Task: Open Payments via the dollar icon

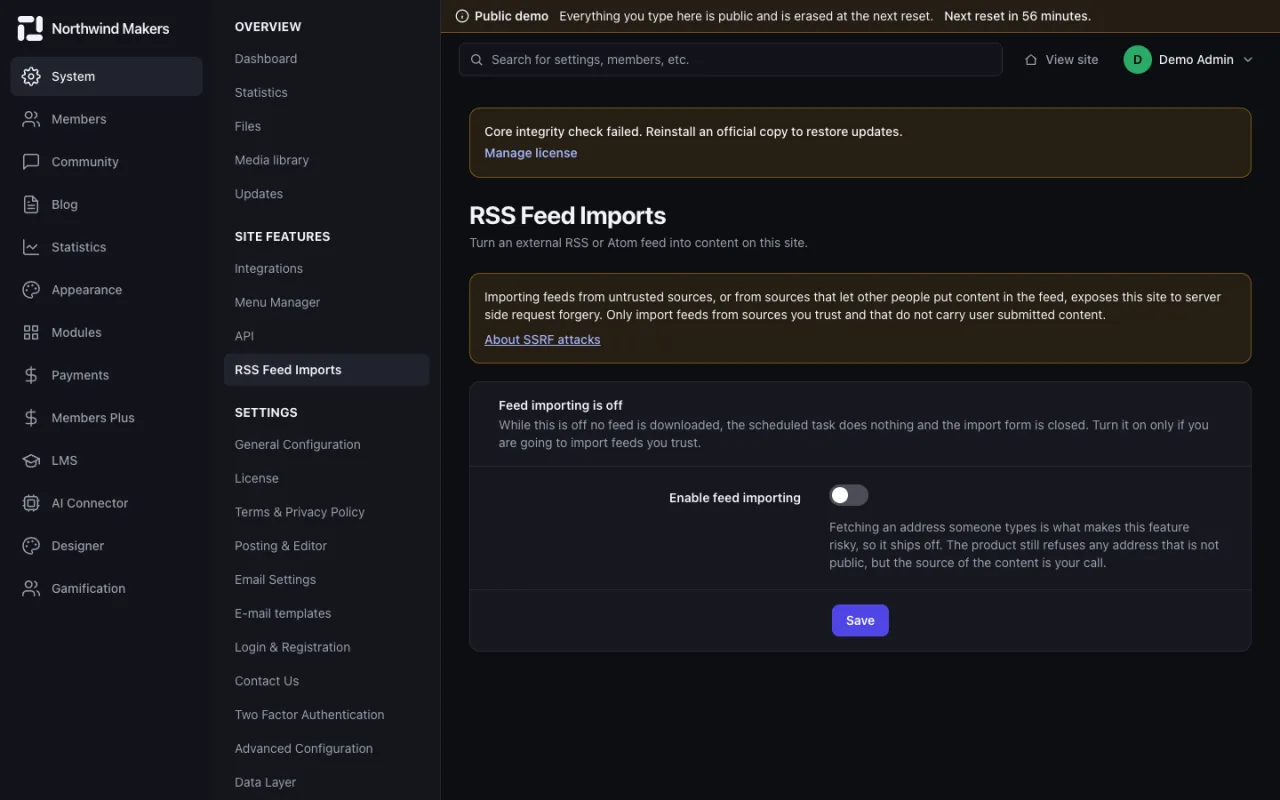Action: (x=31, y=375)
